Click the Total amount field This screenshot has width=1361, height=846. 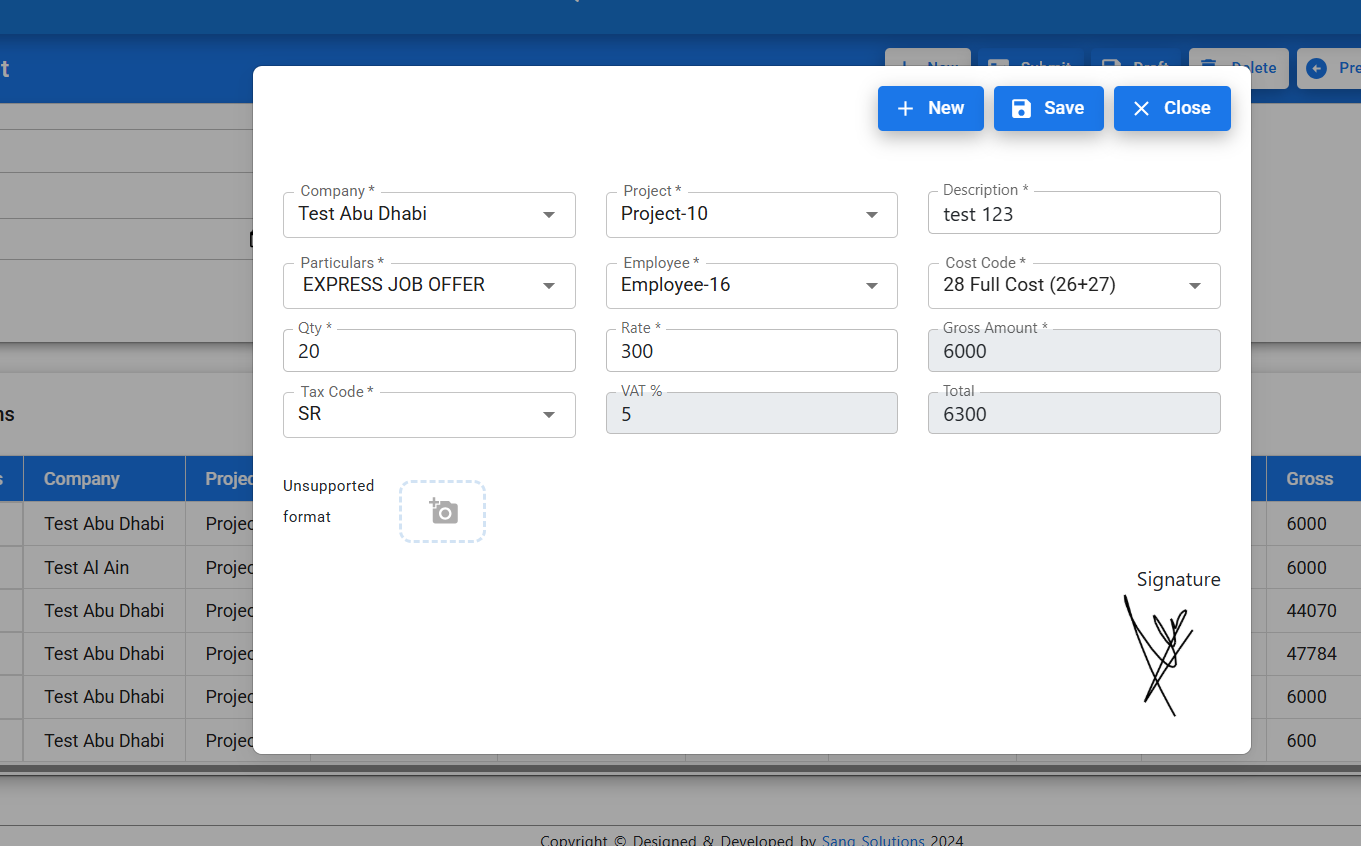(x=1073, y=414)
